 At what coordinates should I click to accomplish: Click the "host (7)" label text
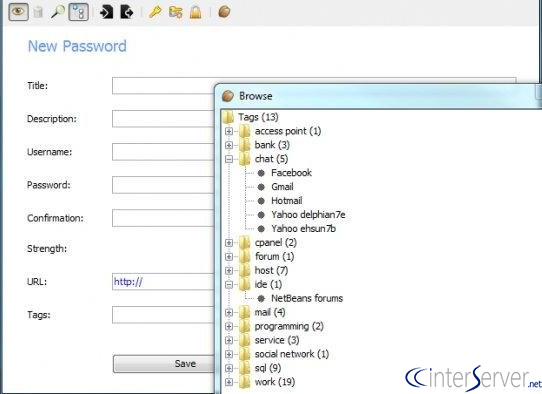271,270
